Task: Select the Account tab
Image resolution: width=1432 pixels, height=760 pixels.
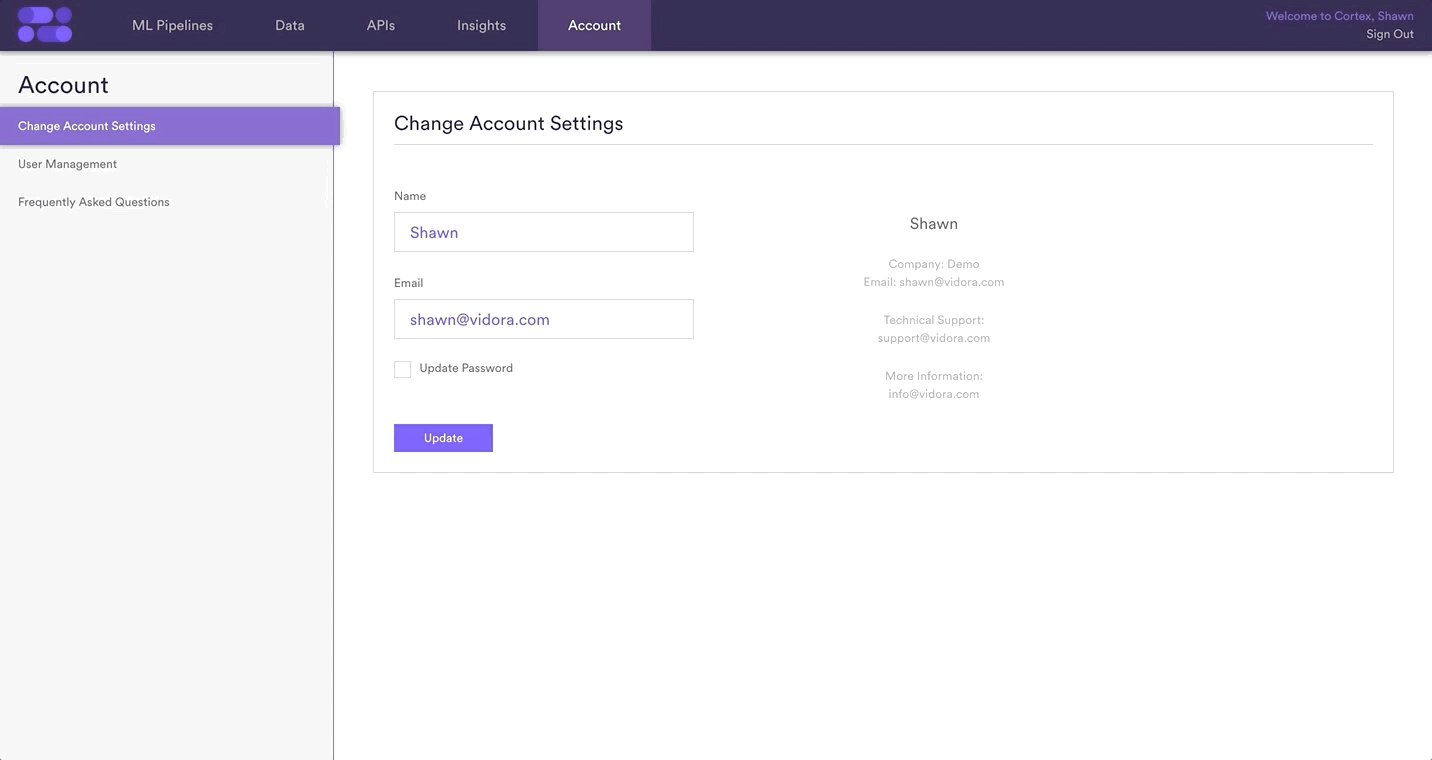Action: (x=594, y=25)
